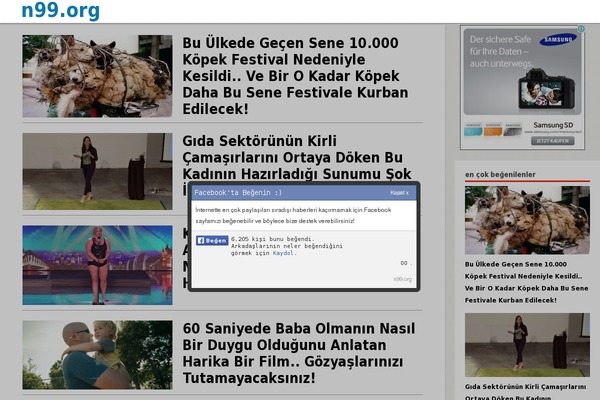Open the woman presenter article thumbnail in main list
600x400 pixels.
(97, 171)
